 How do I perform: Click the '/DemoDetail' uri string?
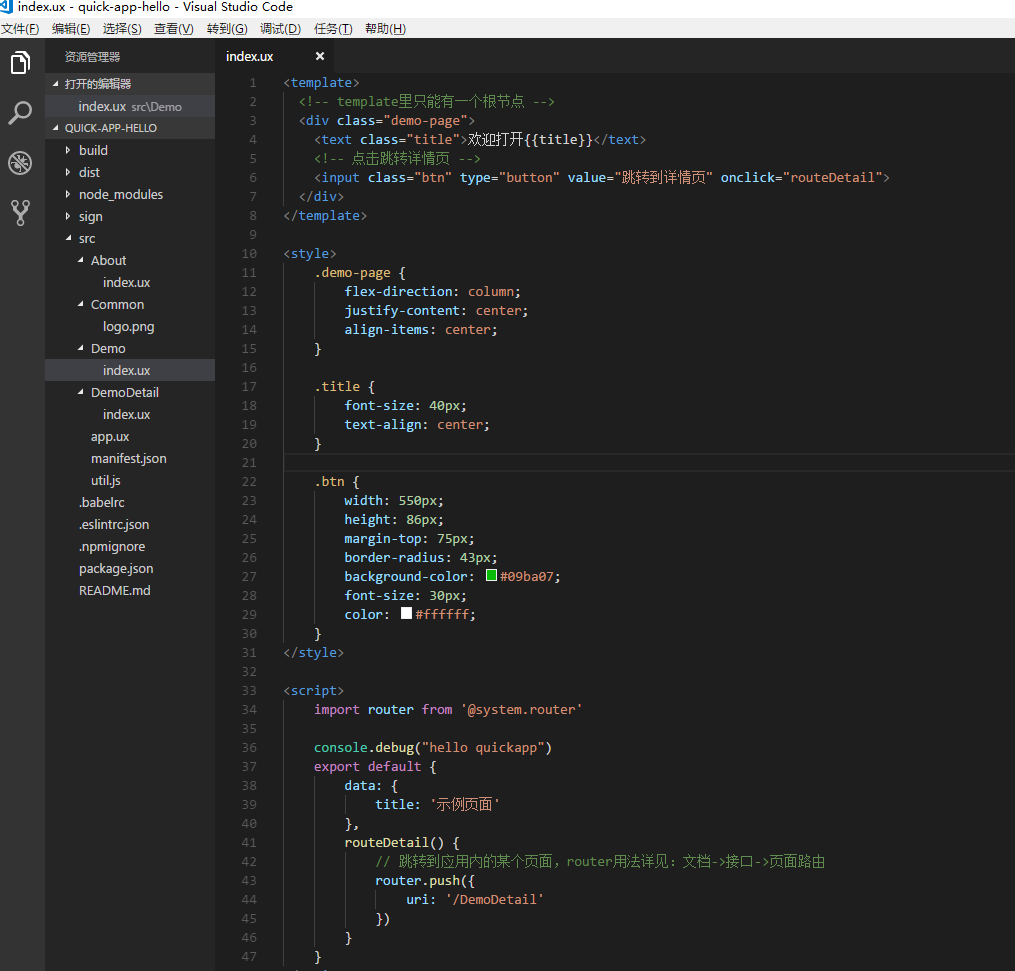pyautogui.click(x=495, y=900)
